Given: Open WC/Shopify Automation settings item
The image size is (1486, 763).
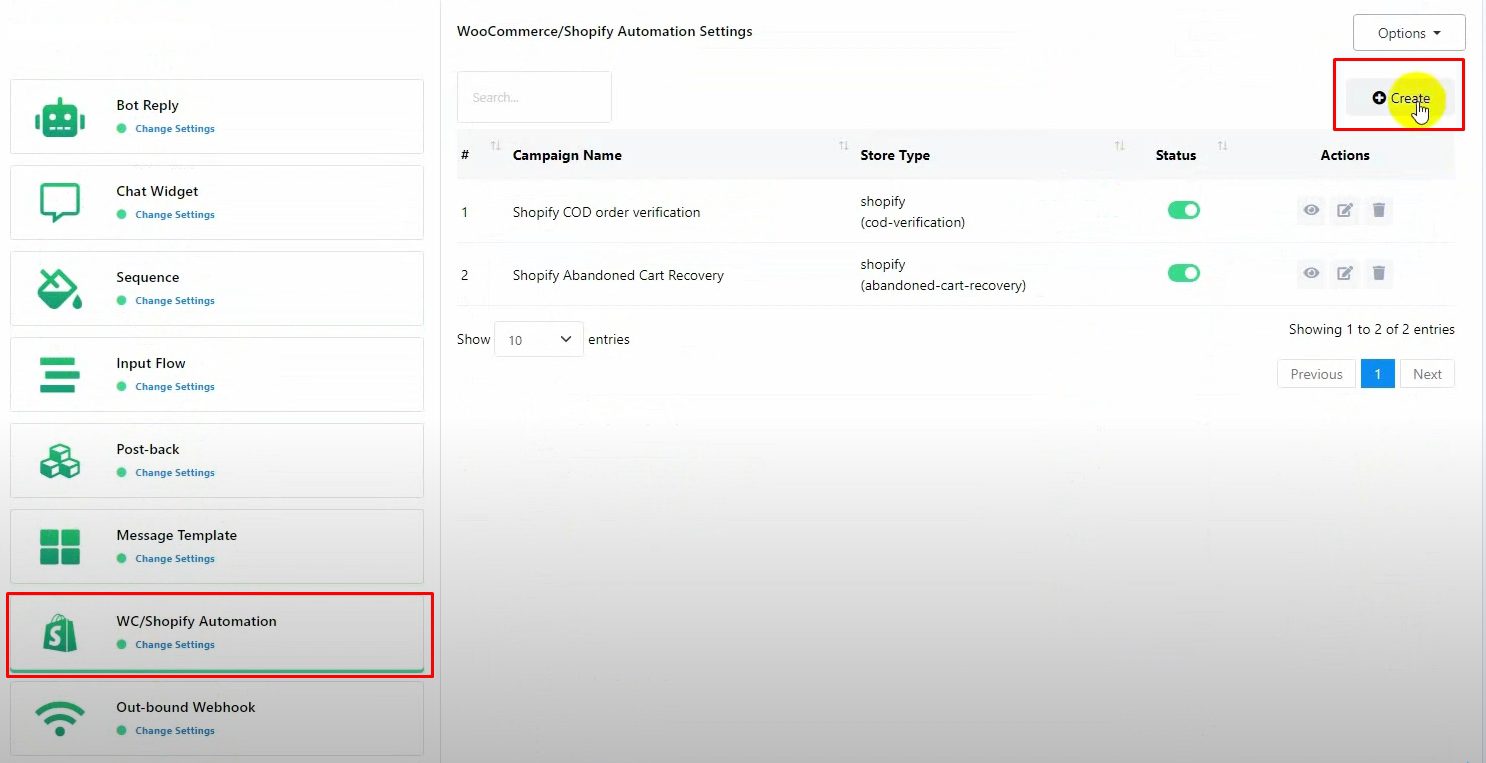Looking at the screenshot, I should pyautogui.click(x=196, y=621).
